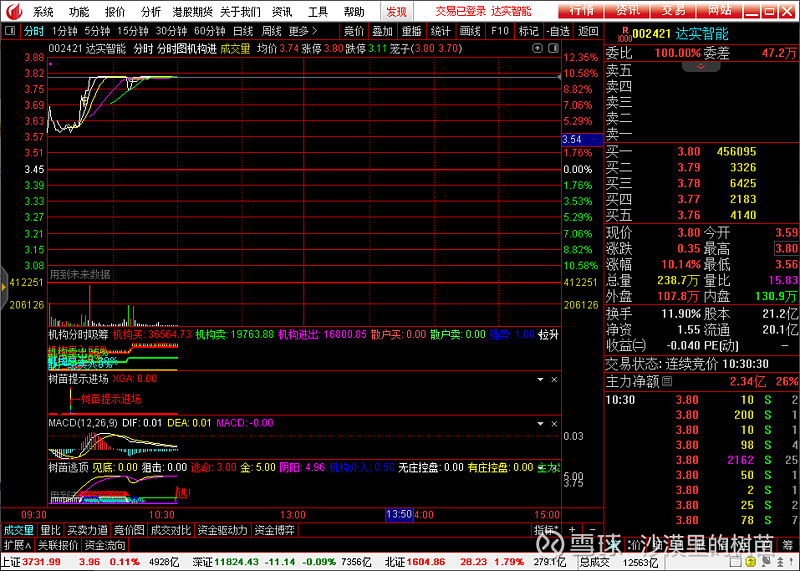This screenshot has height=571, width=800.
Task: Switch to the 网站 section
Action: pyautogui.click(x=720, y=10)
